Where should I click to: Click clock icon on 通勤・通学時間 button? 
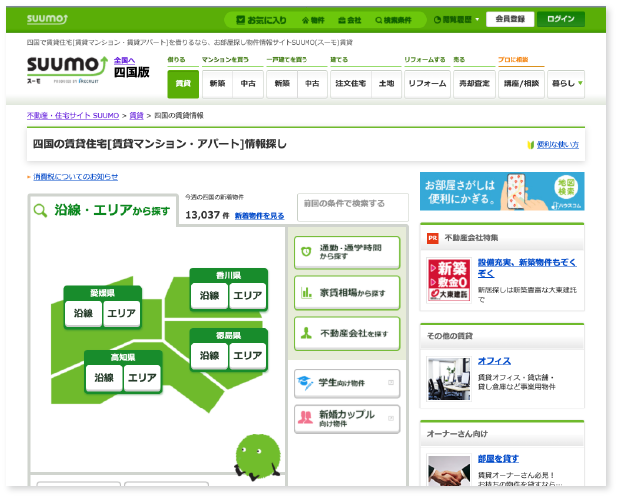(x=306, y=251)
